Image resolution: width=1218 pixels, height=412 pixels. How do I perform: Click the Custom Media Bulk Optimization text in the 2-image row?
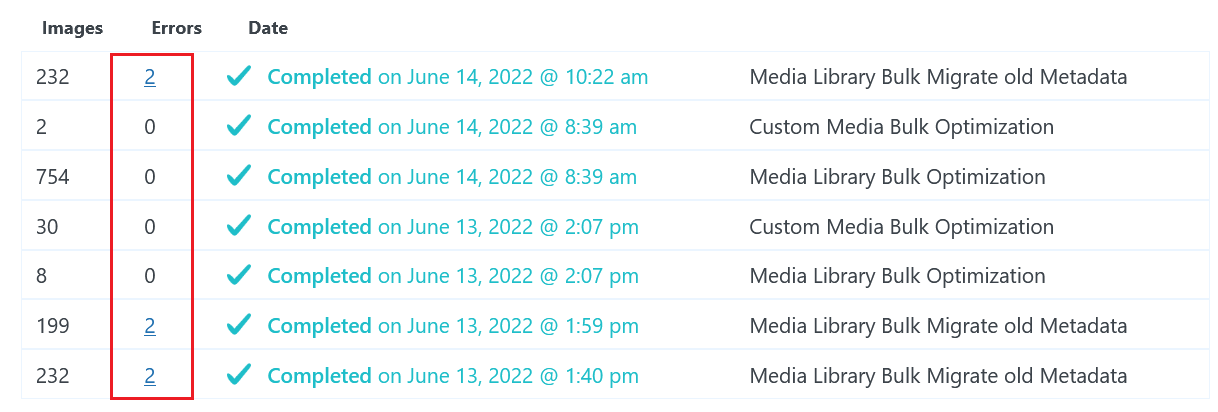click(x=901, y=127)
